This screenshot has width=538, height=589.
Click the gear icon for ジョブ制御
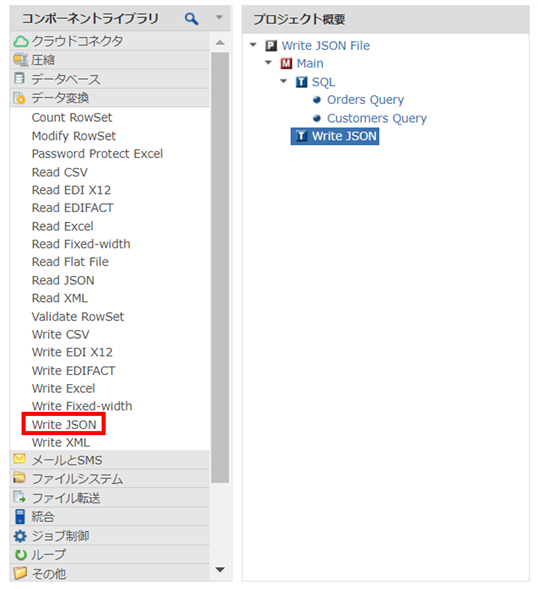20,536
